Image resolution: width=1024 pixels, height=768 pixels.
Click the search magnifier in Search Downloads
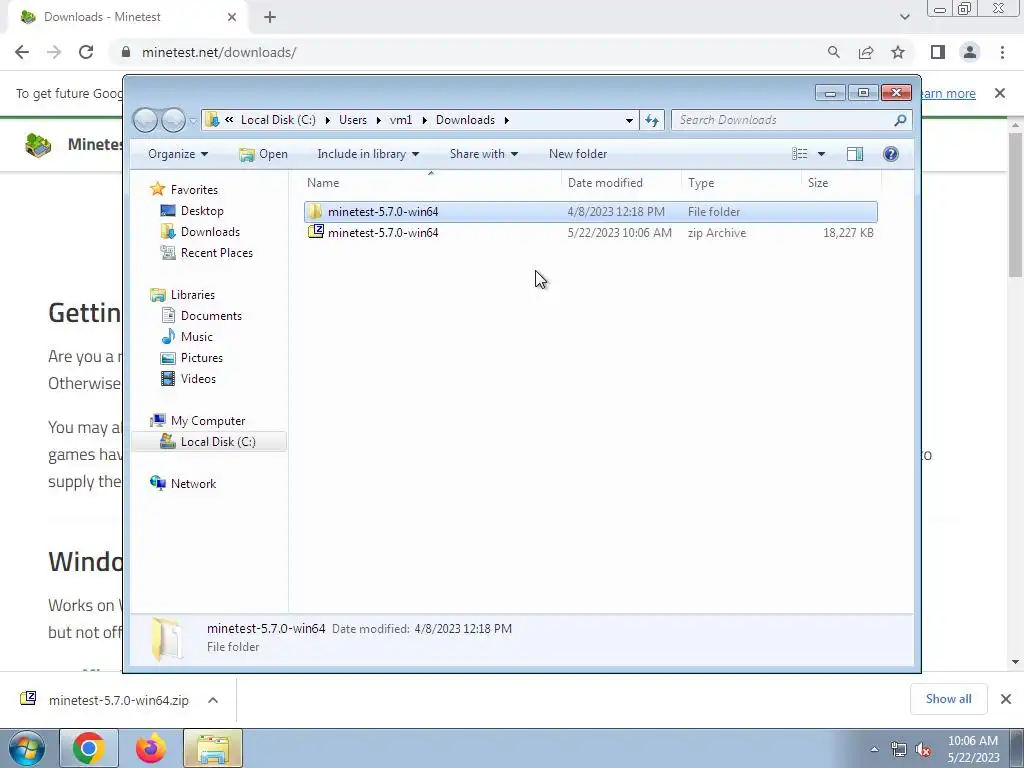900,120
